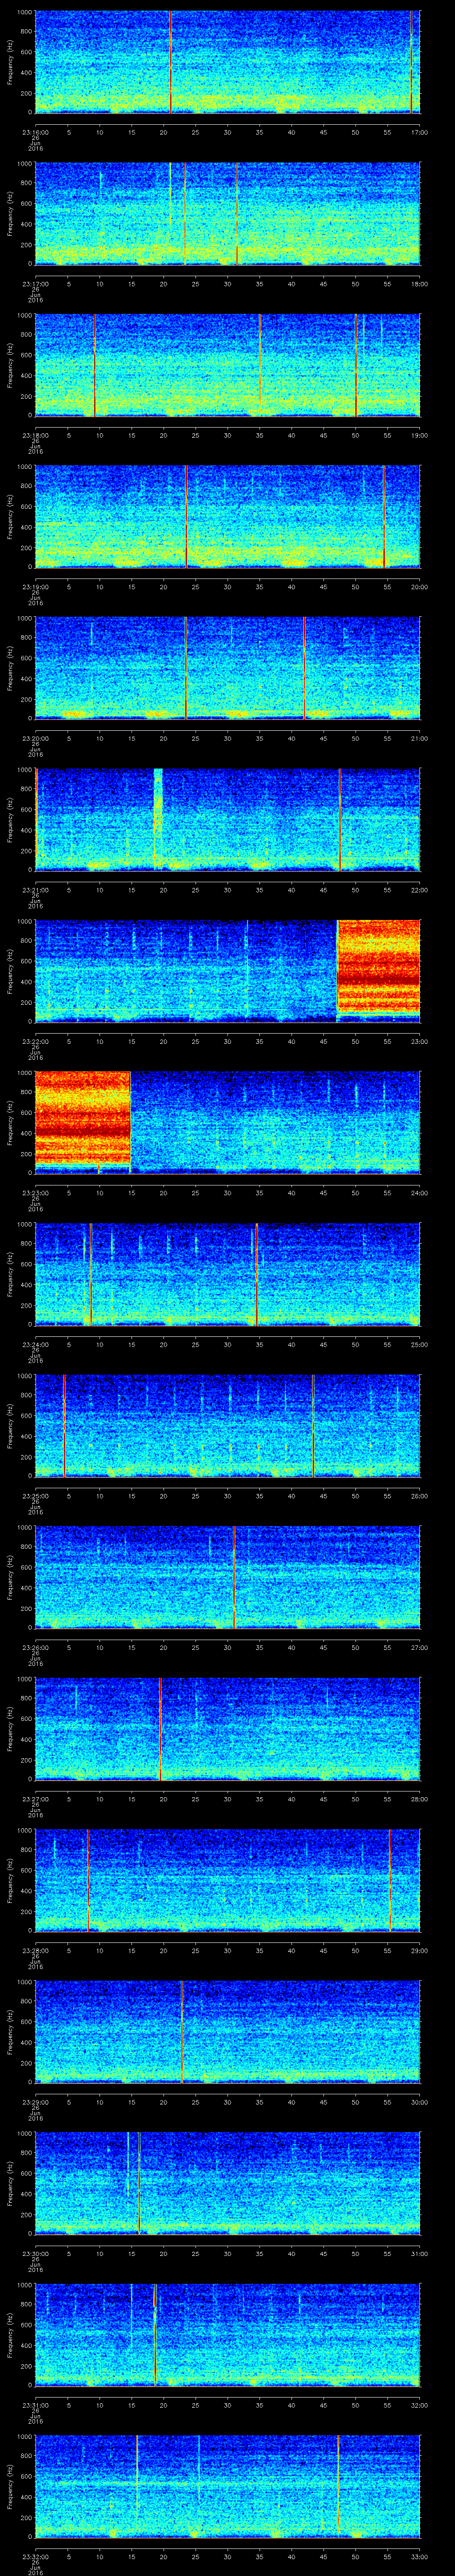Click the "23:24:00" start time label
This screenshot has height=2576, width=455.
35,1344
